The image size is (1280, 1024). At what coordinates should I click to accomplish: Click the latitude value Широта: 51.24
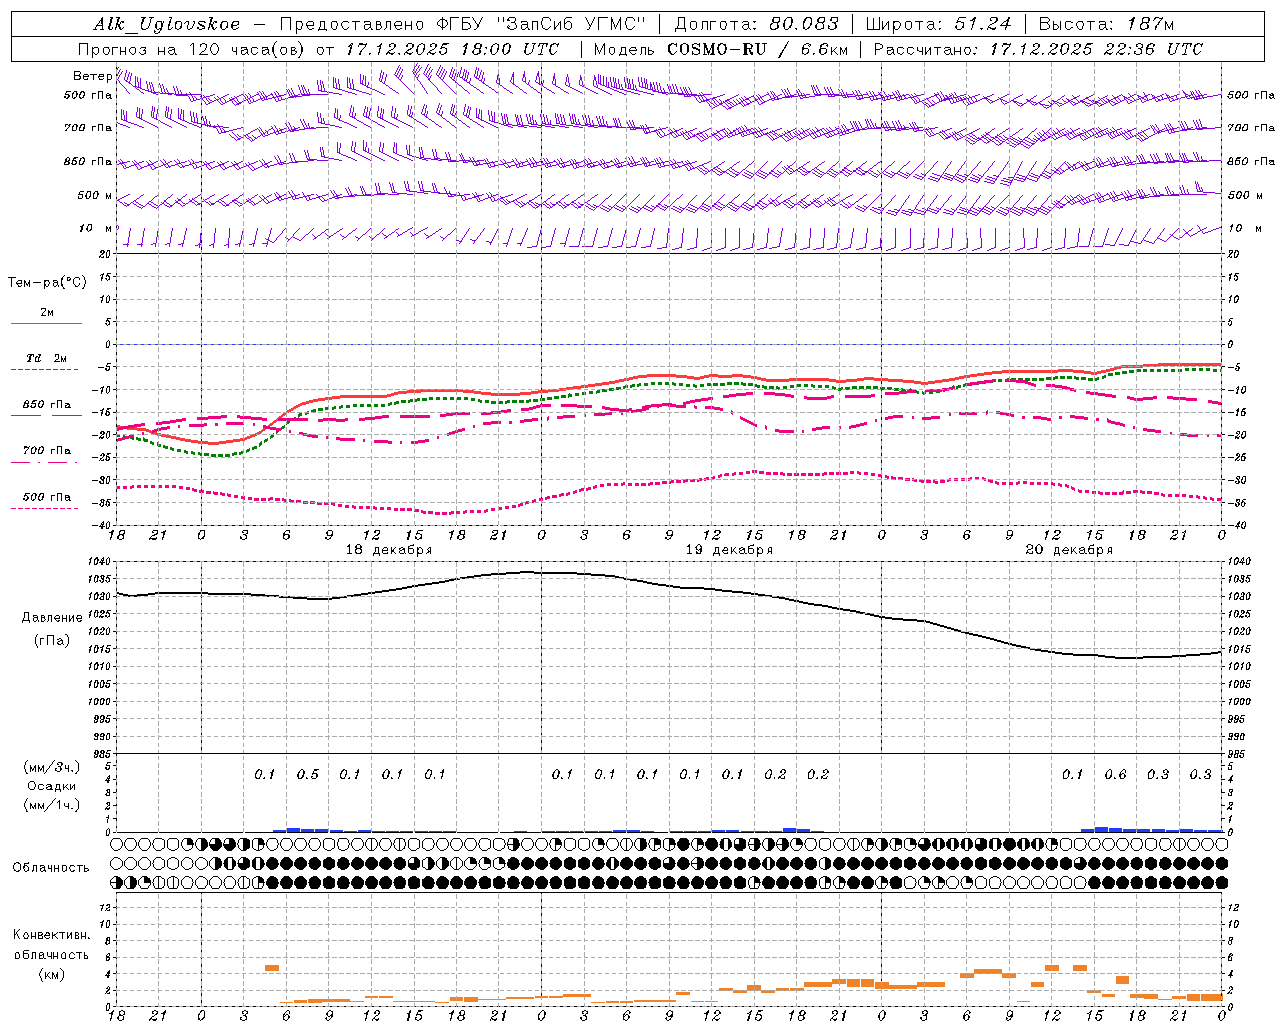coord(938,24)
